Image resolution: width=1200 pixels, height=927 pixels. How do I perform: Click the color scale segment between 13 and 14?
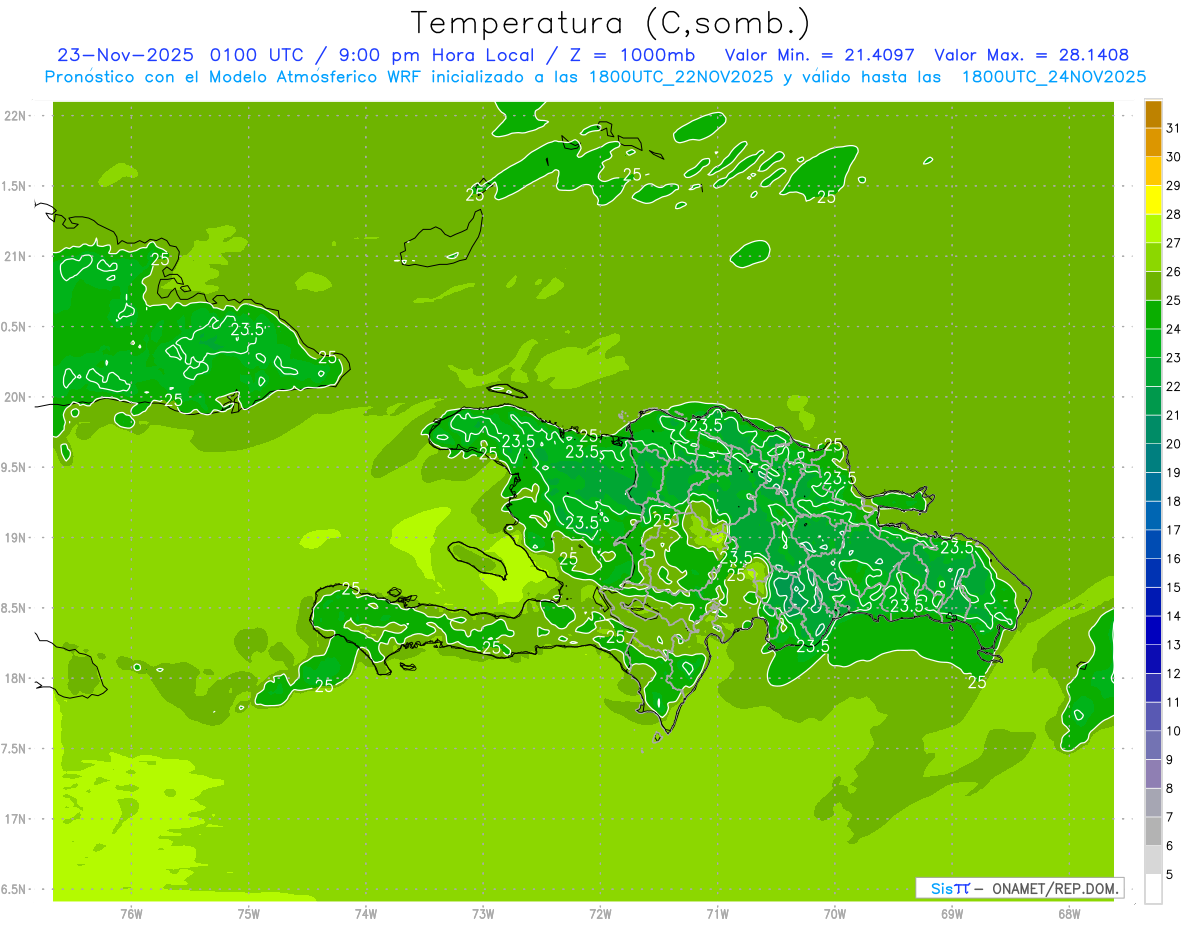coord(1153,630)
